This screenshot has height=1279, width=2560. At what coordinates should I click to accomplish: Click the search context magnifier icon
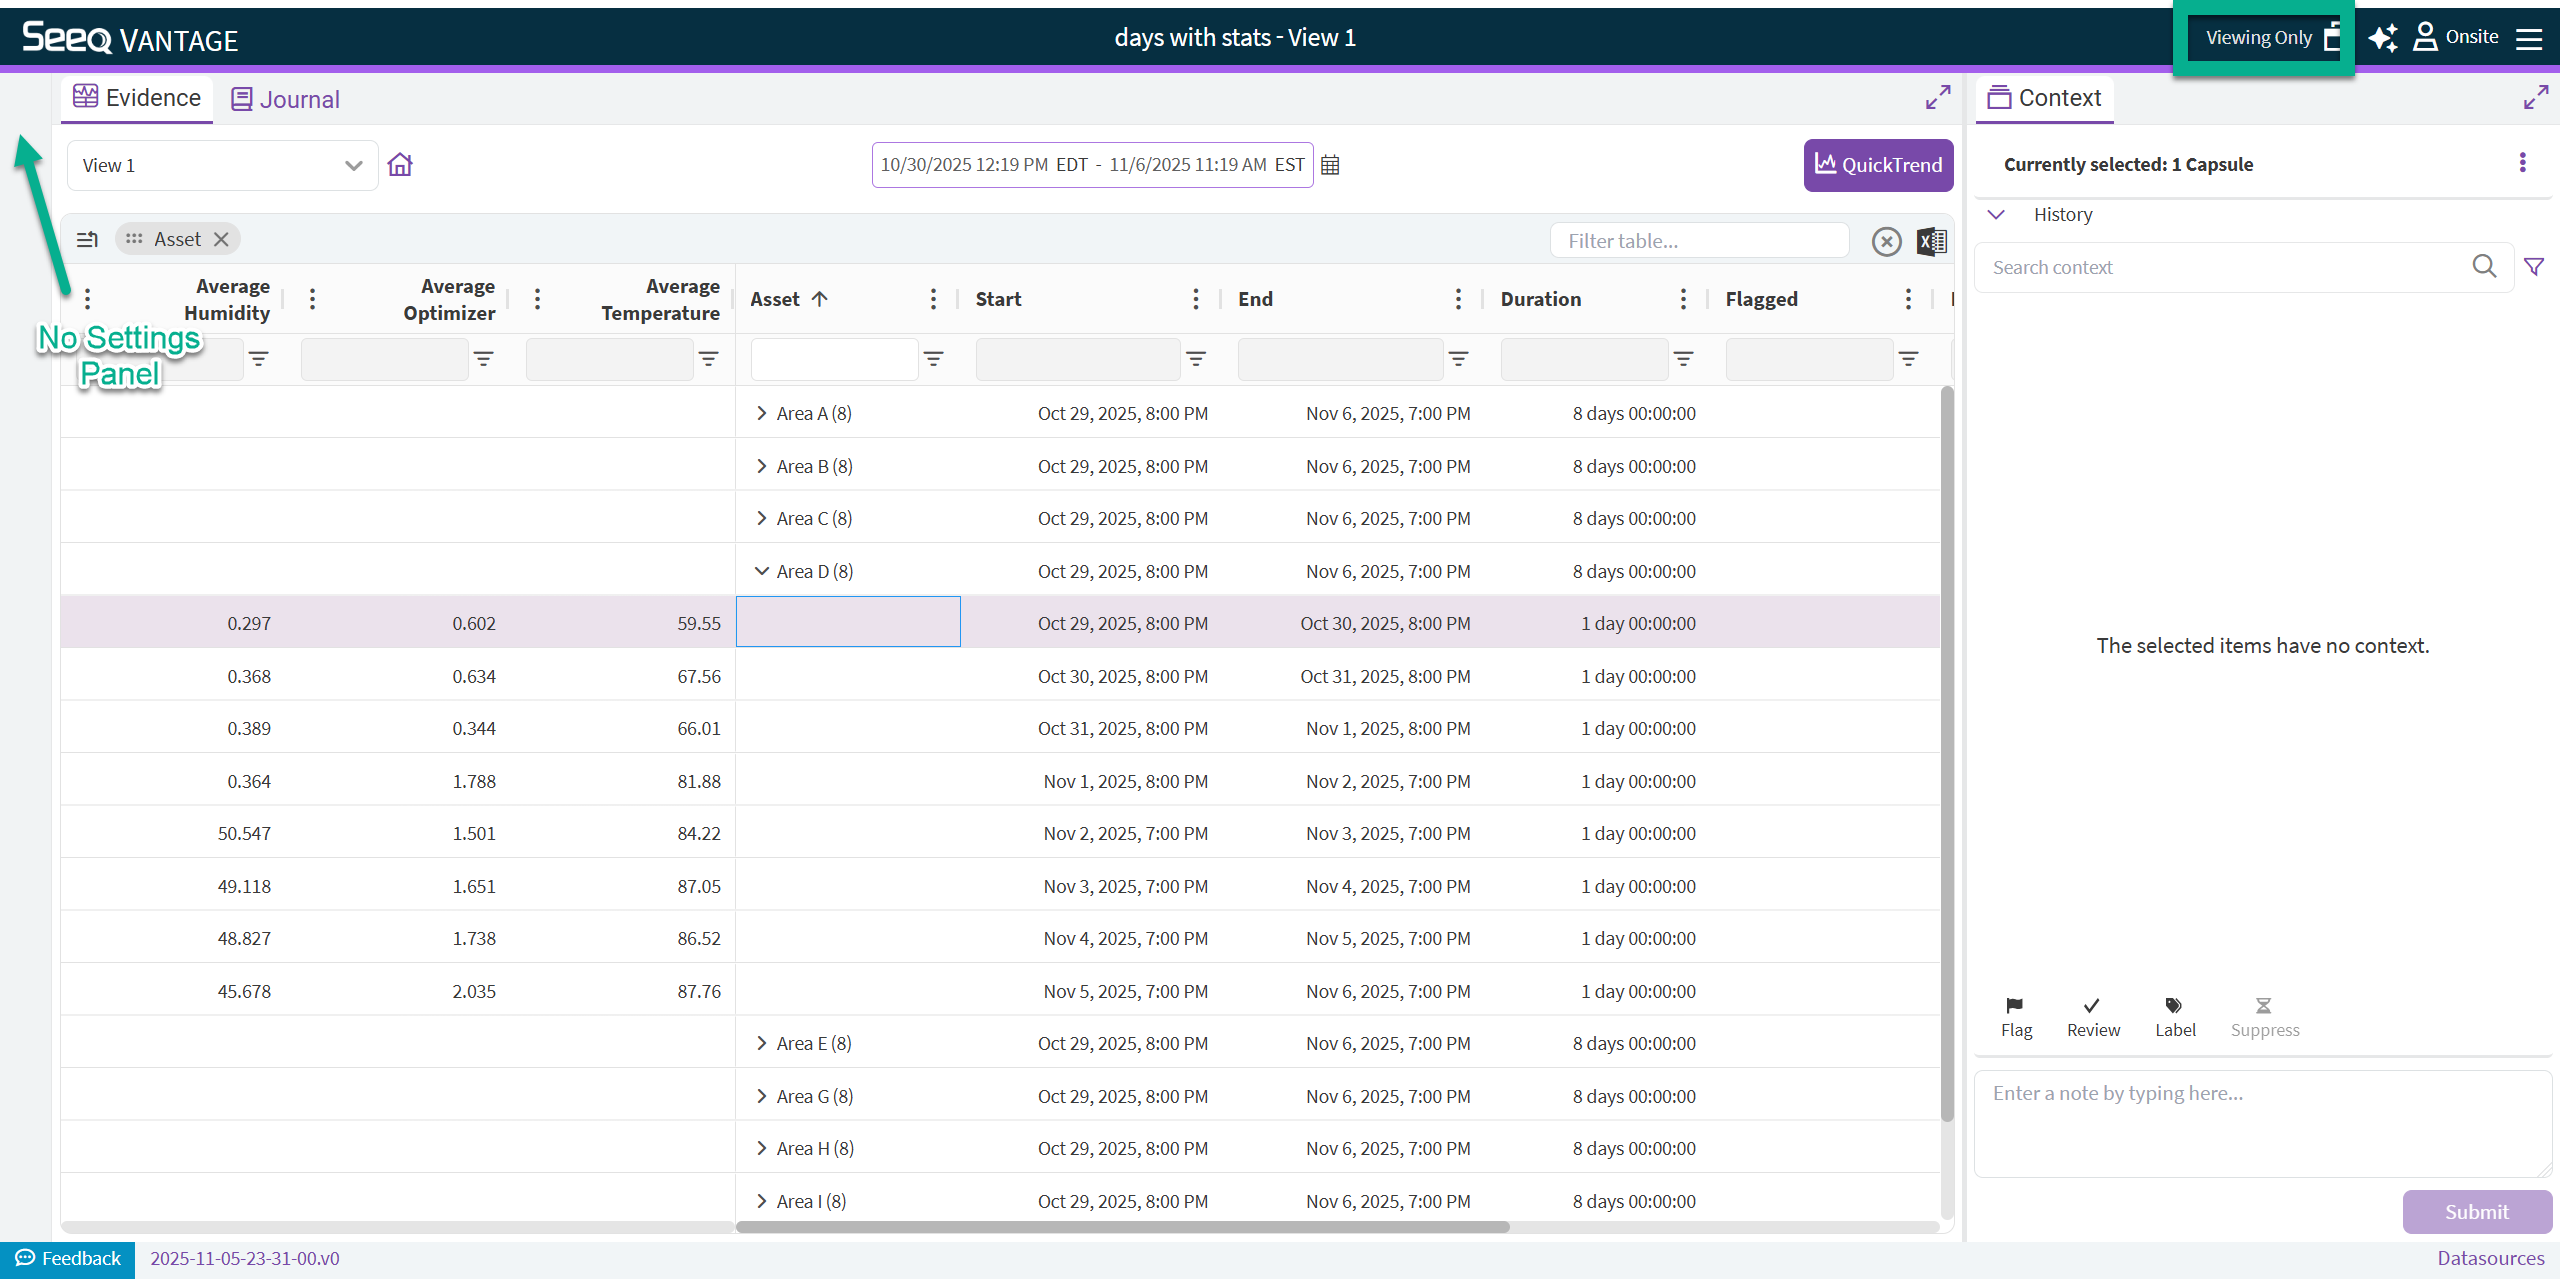[2485, 266]
